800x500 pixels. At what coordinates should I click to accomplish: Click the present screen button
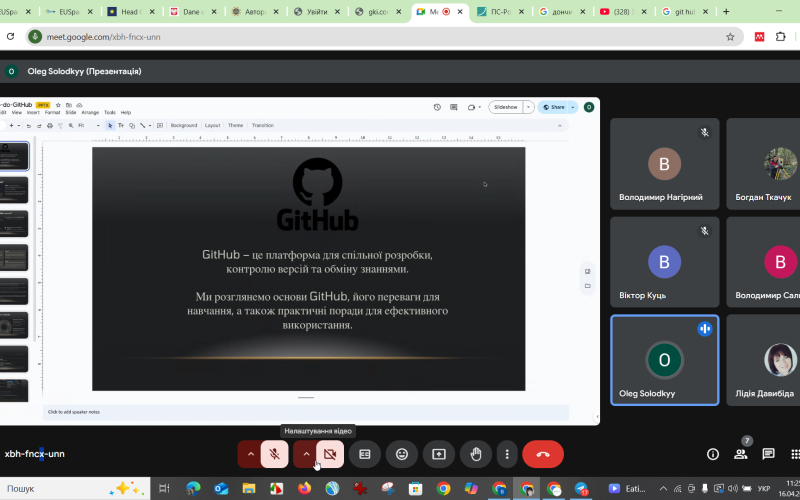coord(439,454)
